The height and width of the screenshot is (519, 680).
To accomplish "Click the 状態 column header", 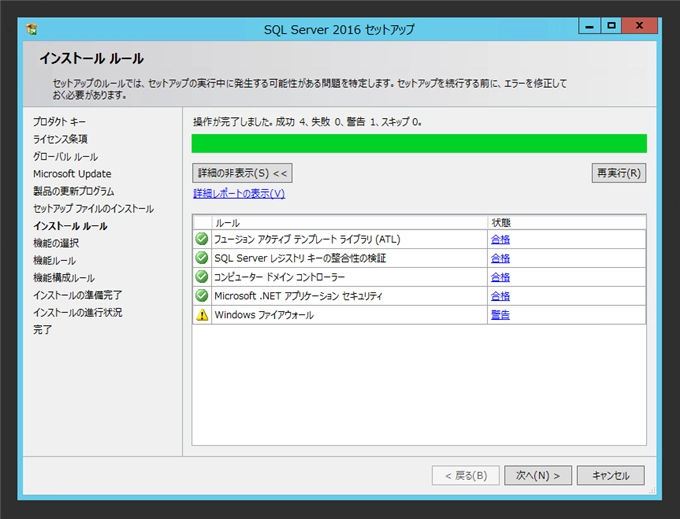I will coord(567,223).
